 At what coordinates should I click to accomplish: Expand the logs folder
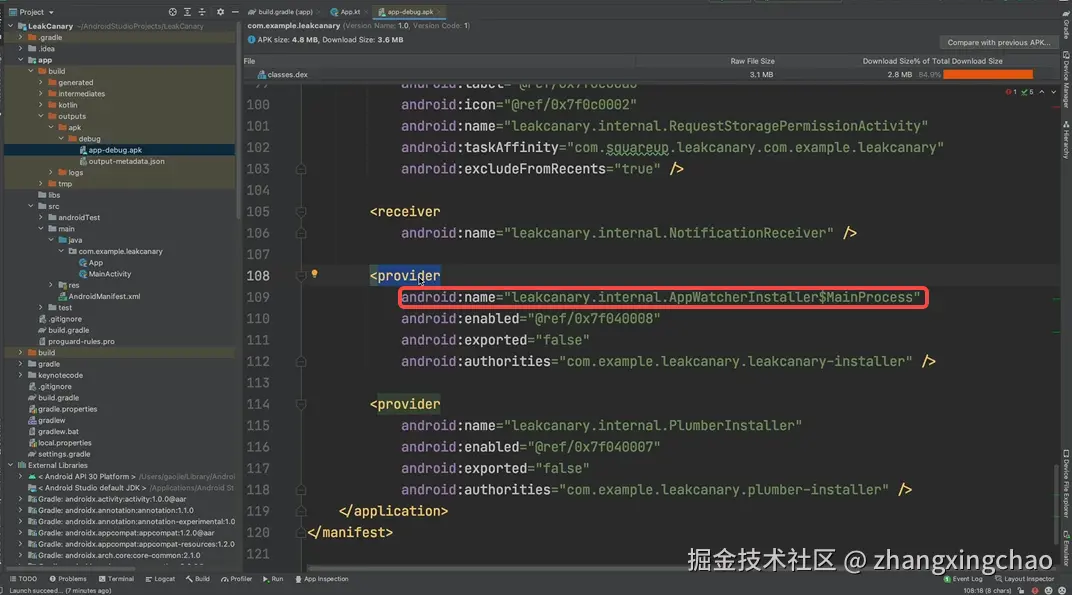[x=51, y=172]
